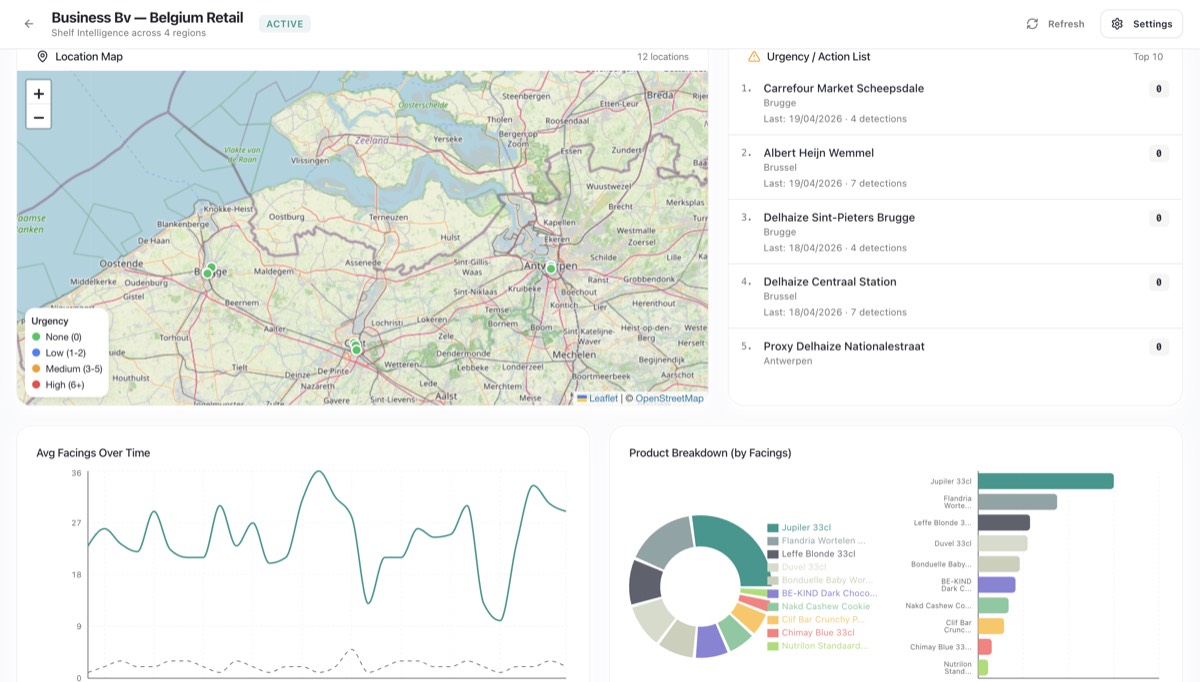
Task: Click the Medium (3-5) urgency legend entry
Action: click(67, 369)
